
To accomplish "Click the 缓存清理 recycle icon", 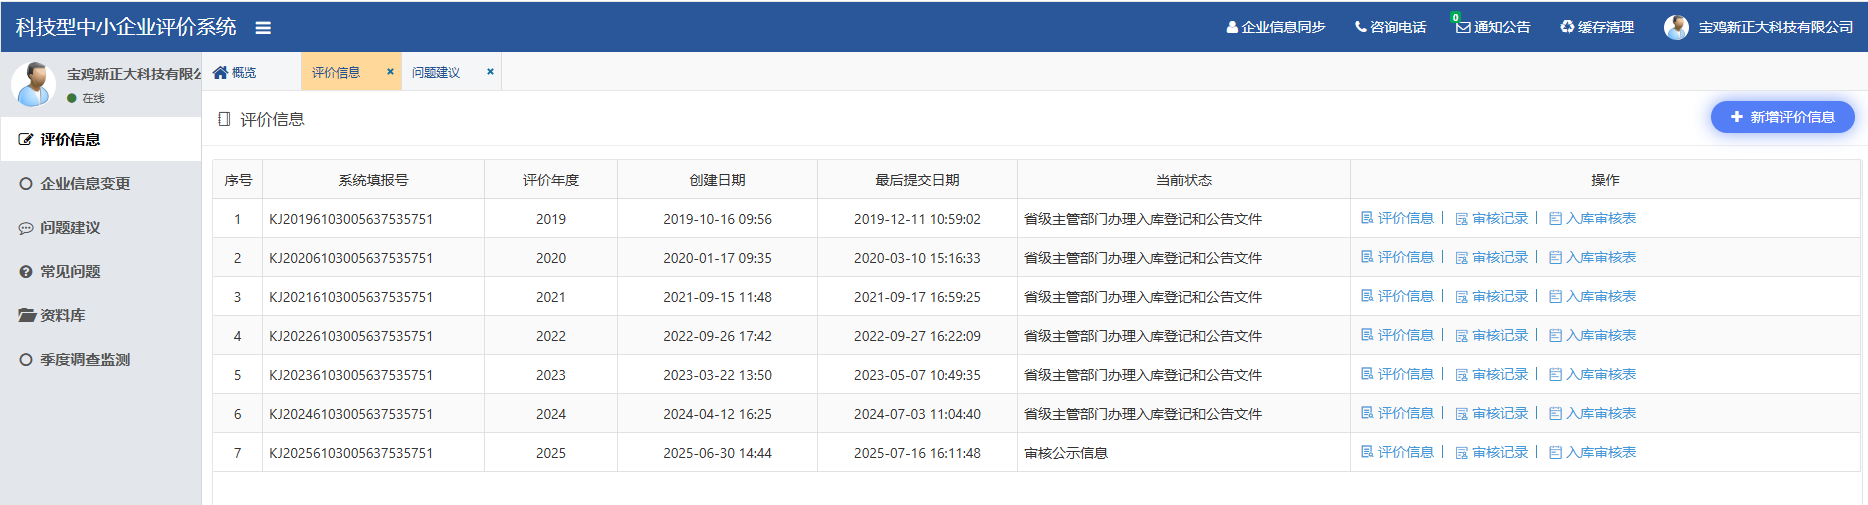I will pos(1567,27).
